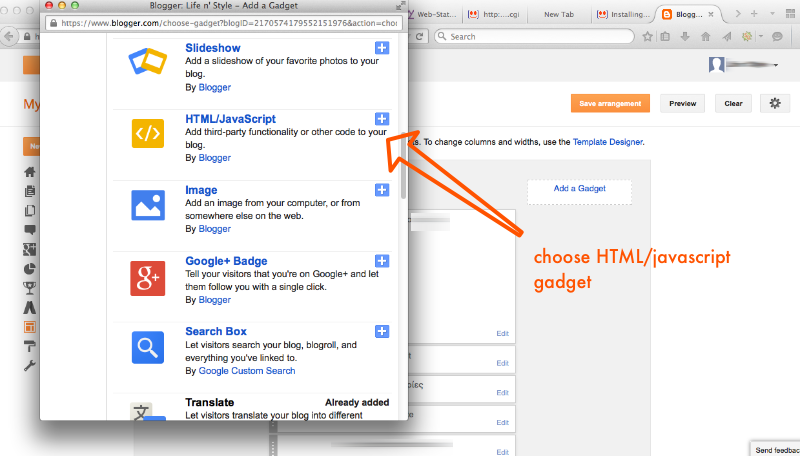Open the list all tabs dropdown arrow
Viewport: 800px width, 456px height.
click(x=772, y=14)
